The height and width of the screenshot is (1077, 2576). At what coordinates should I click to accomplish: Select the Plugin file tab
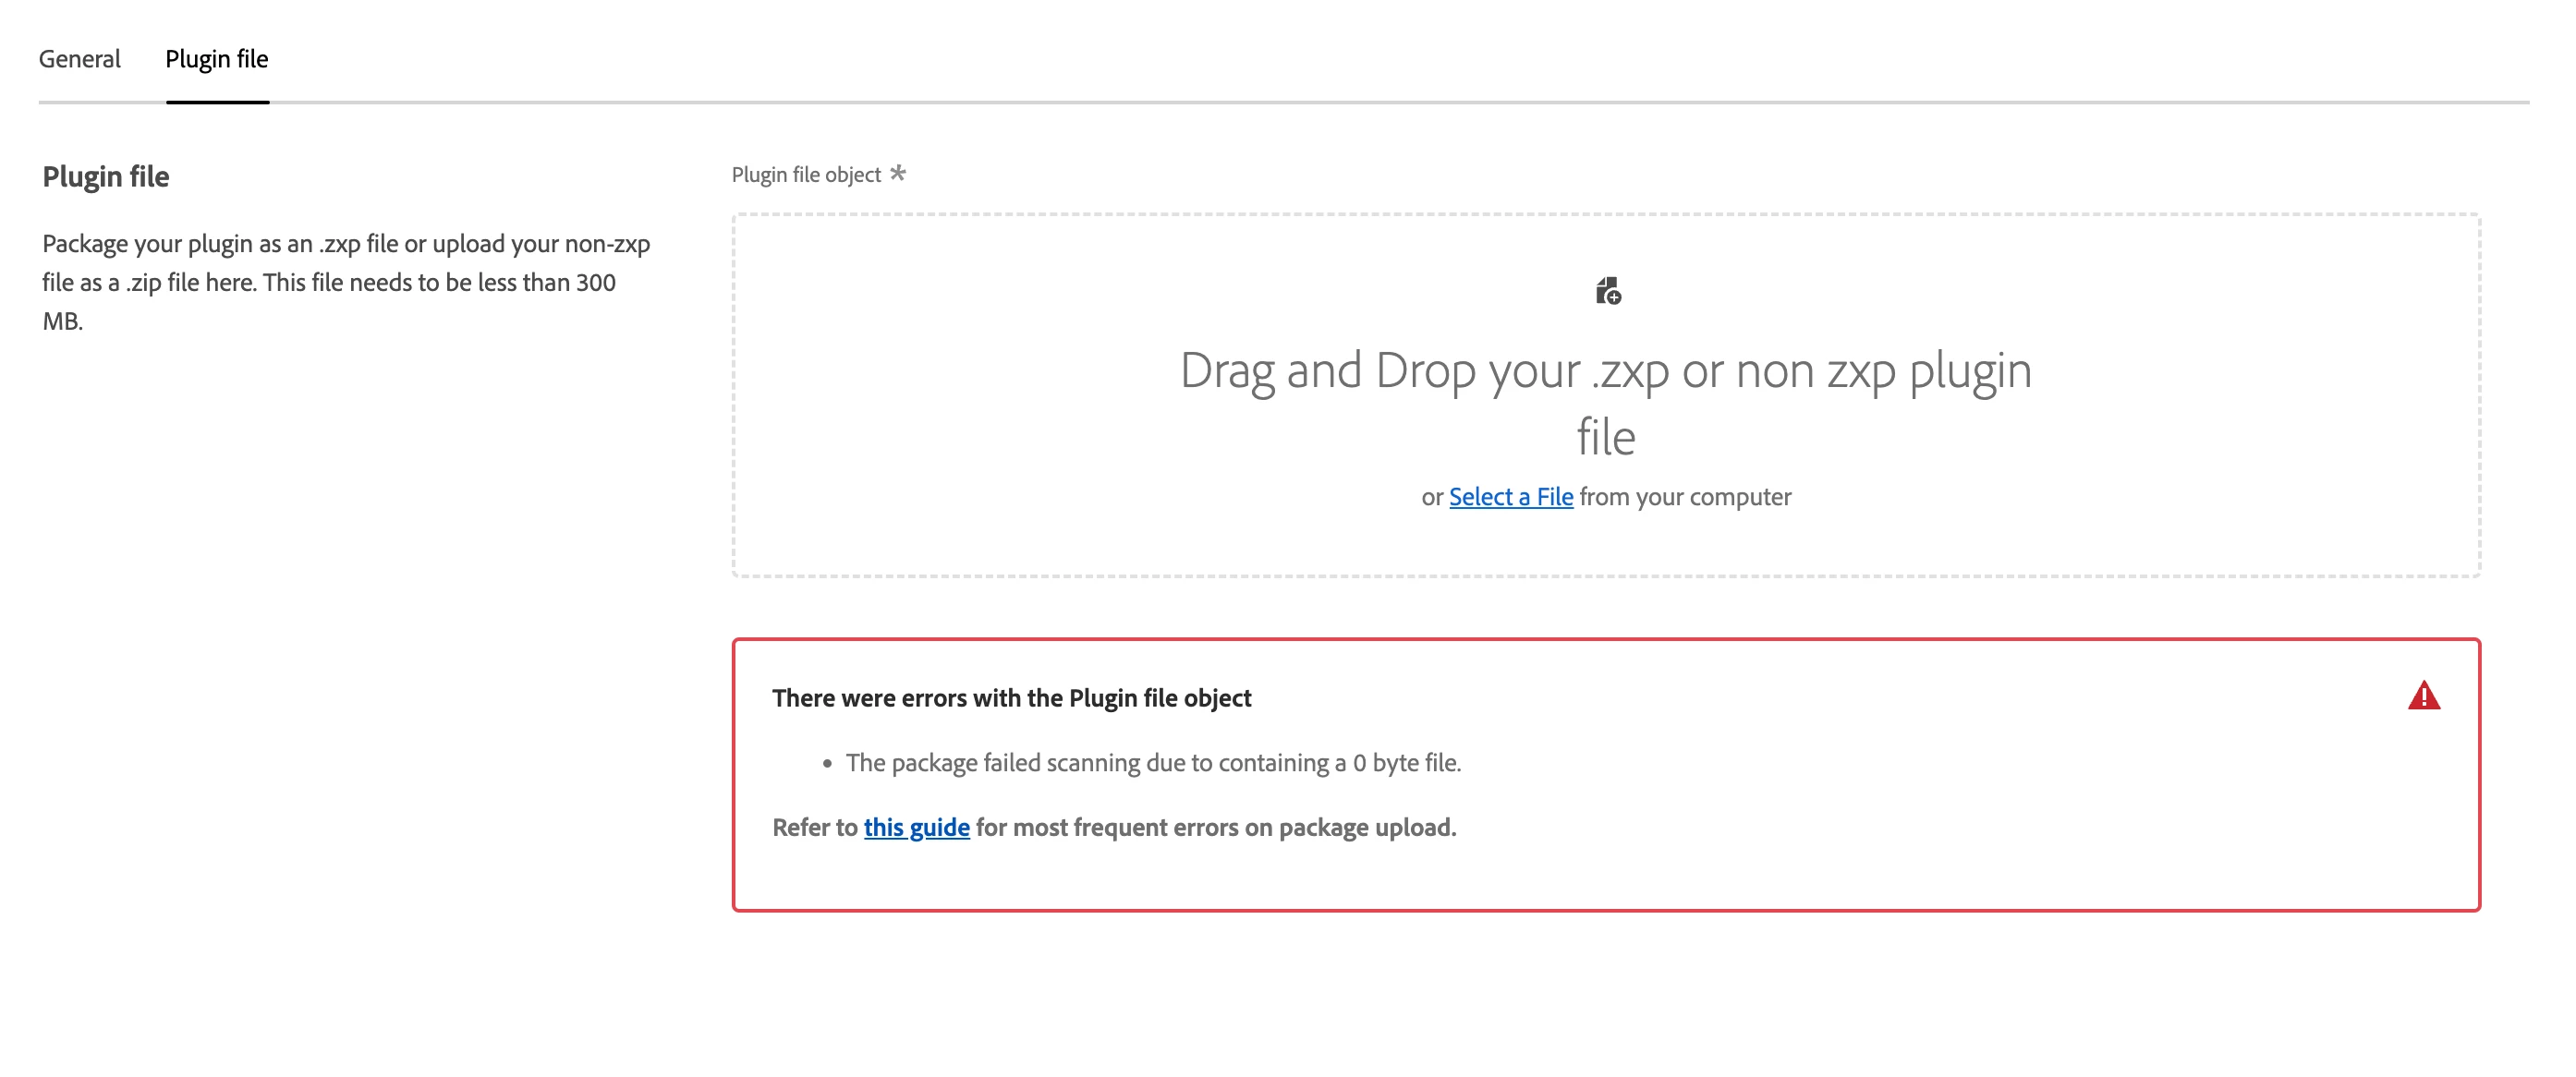217,59
